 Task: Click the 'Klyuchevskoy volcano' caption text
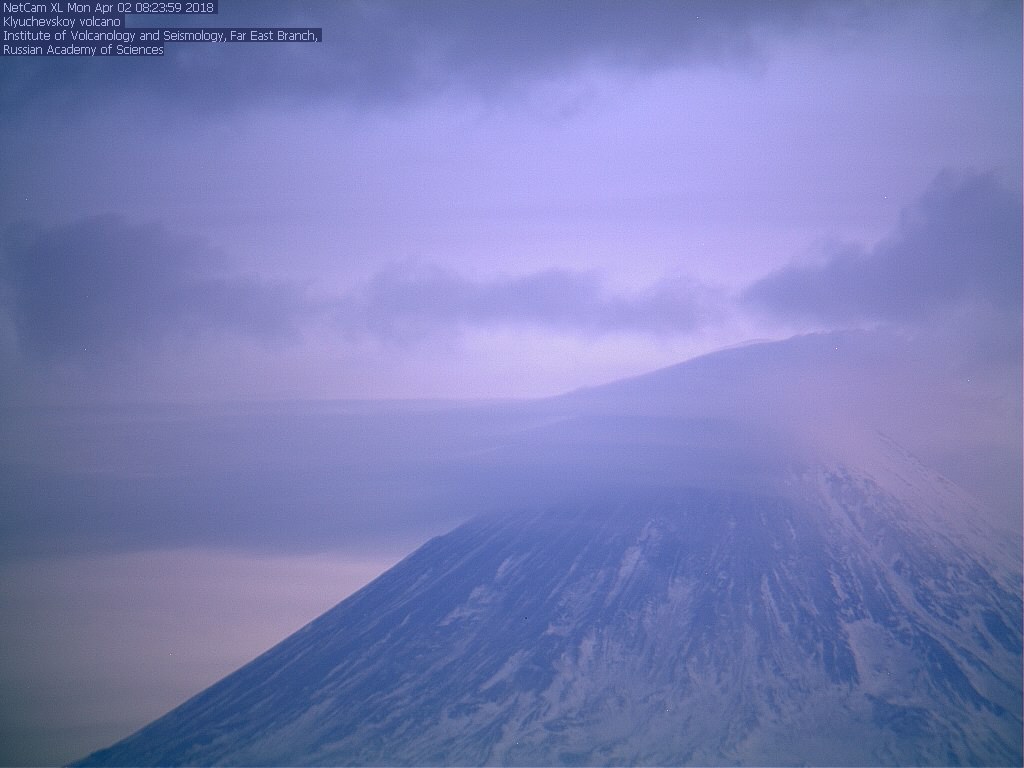(62, 22)
